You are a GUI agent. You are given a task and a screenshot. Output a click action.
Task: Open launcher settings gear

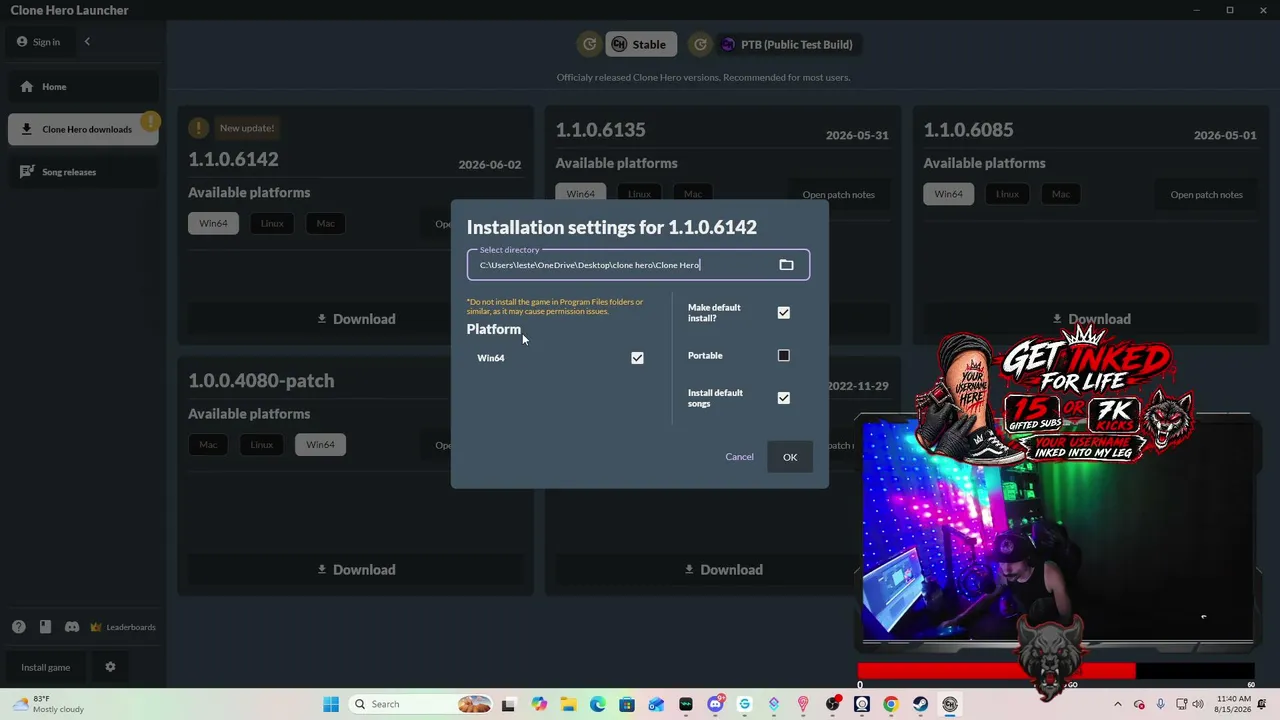tap(110, 667)
